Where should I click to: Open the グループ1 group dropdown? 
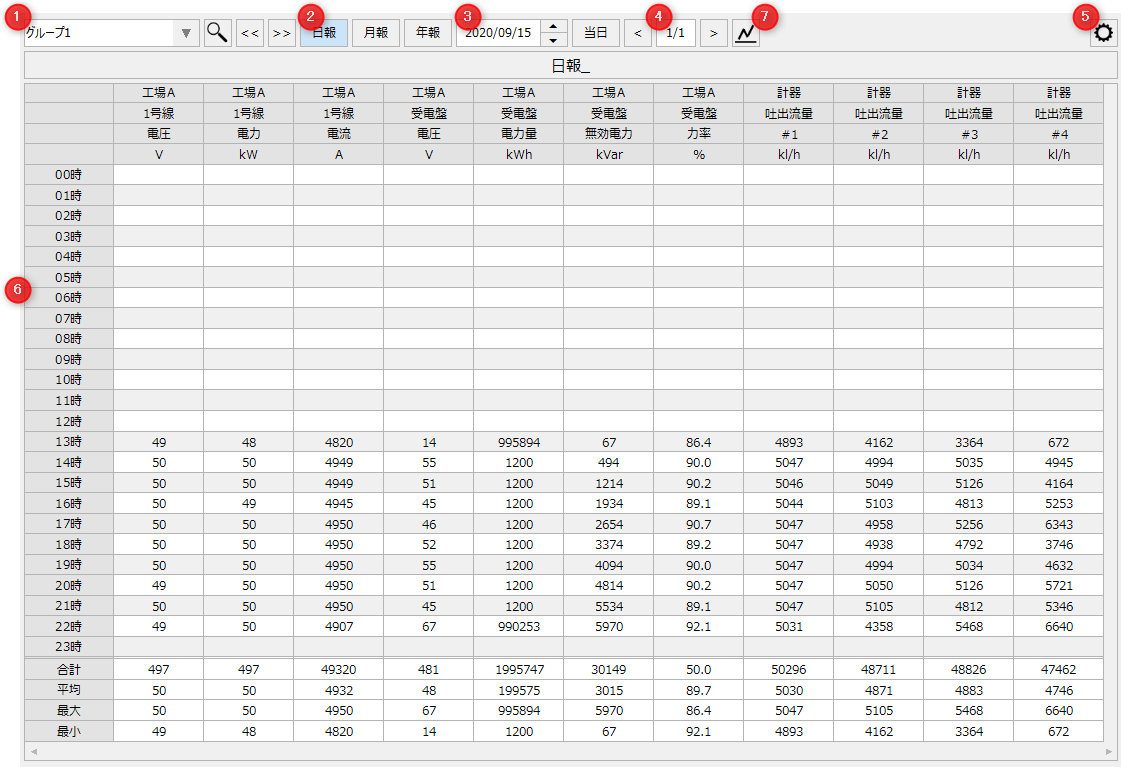(100, 32)
